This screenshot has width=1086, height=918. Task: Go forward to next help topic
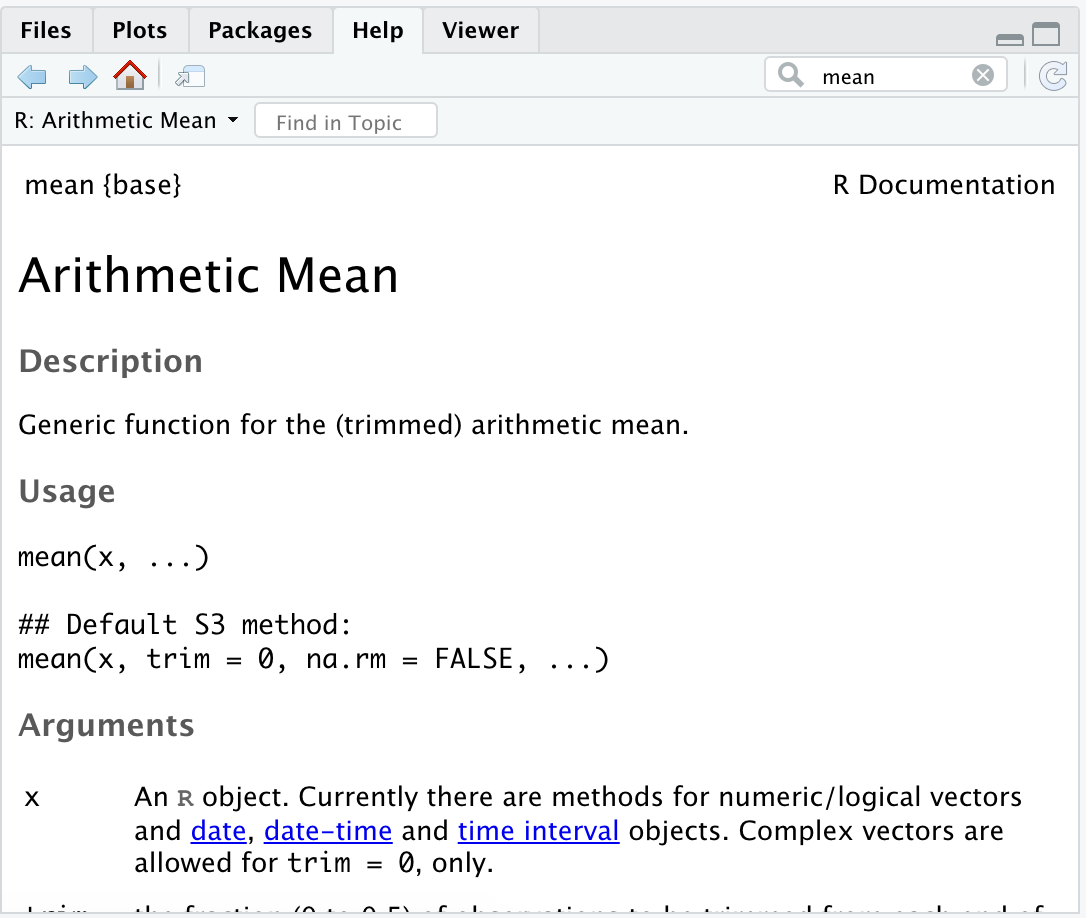(82, 76)
